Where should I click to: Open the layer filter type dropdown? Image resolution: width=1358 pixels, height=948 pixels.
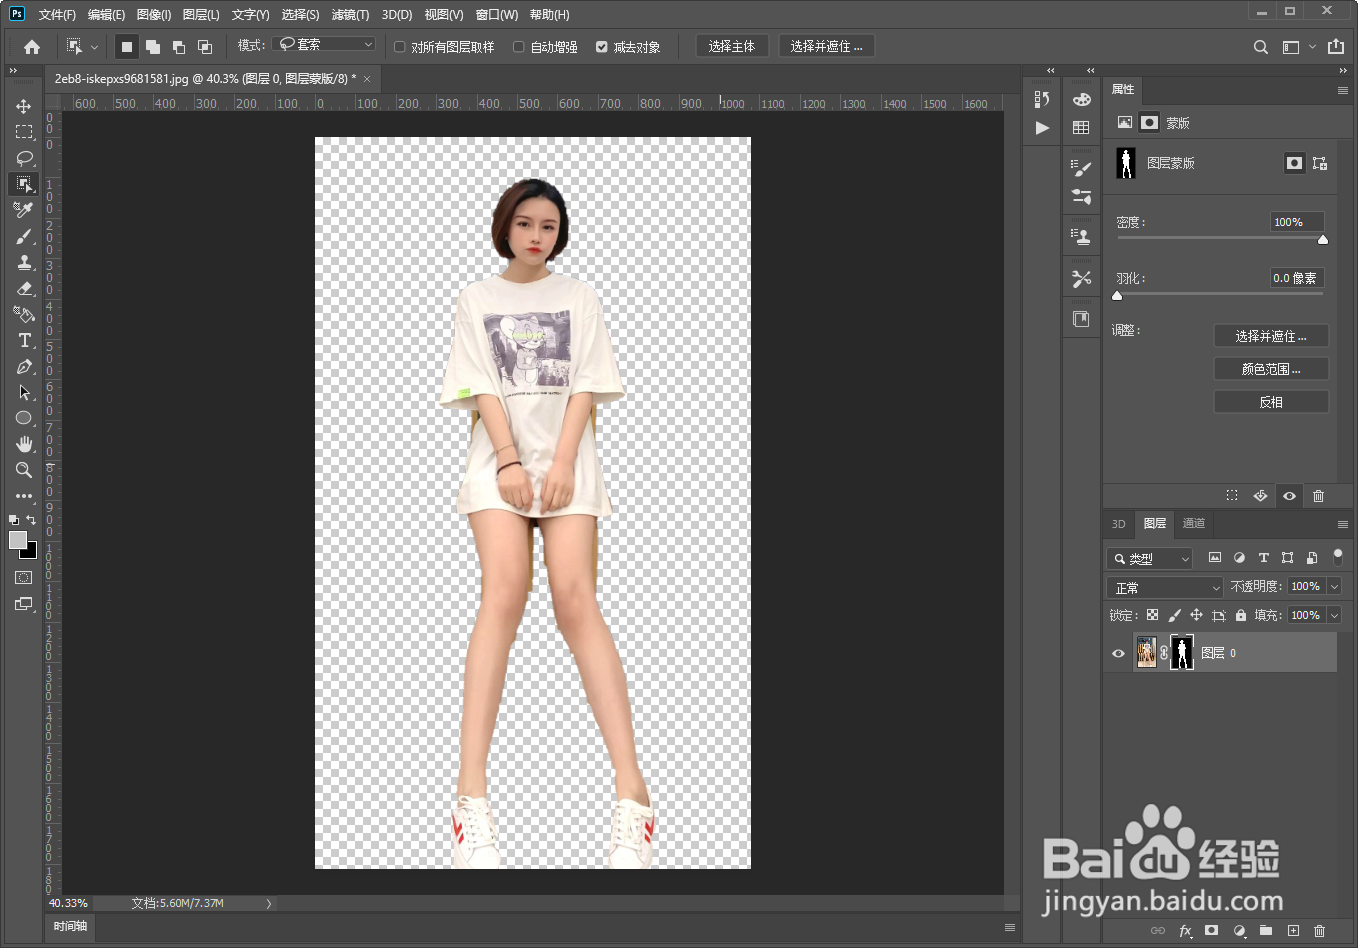coord(1151,558)
